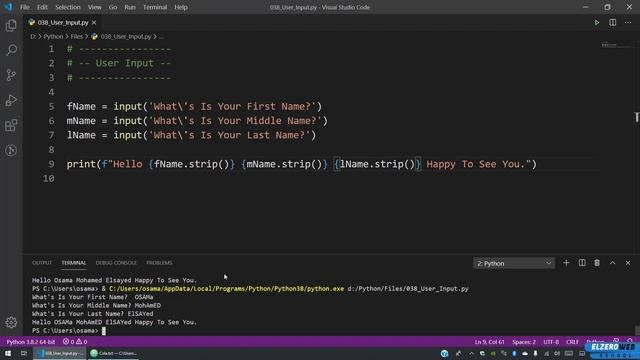Click line number 5 in gutter

point(51,107)
